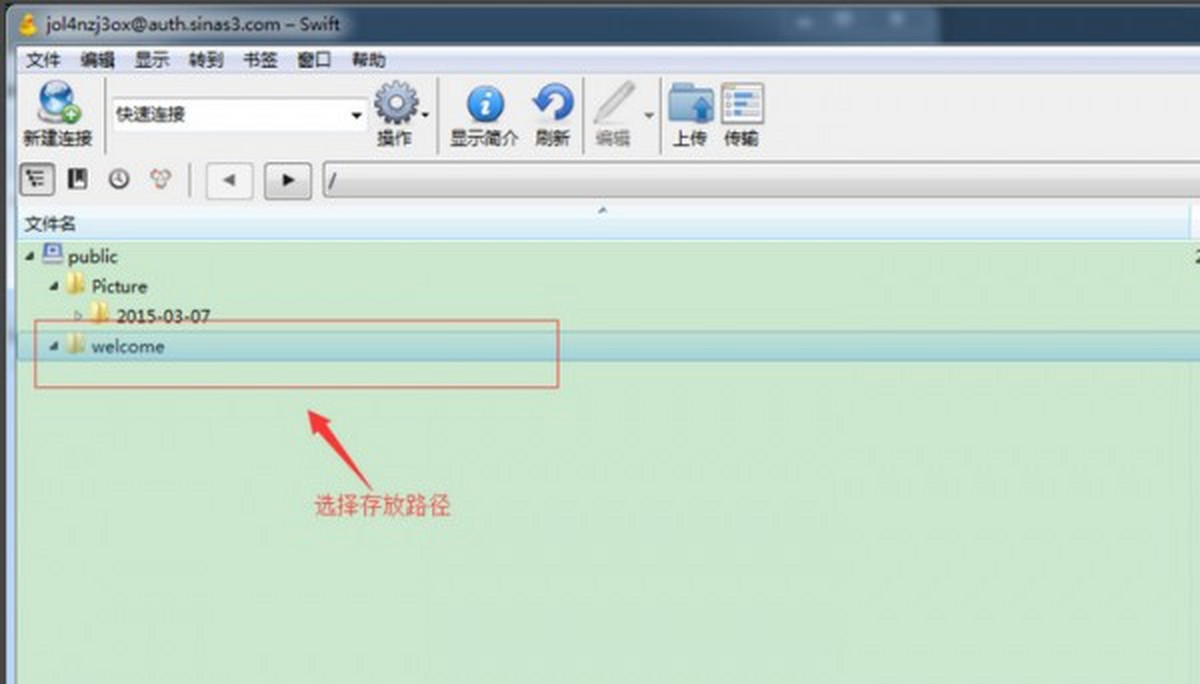Expand the 2015-03-07 folder
This screenshot has width=1200, height=684.
pyautogui.click(x=78, y=316)
